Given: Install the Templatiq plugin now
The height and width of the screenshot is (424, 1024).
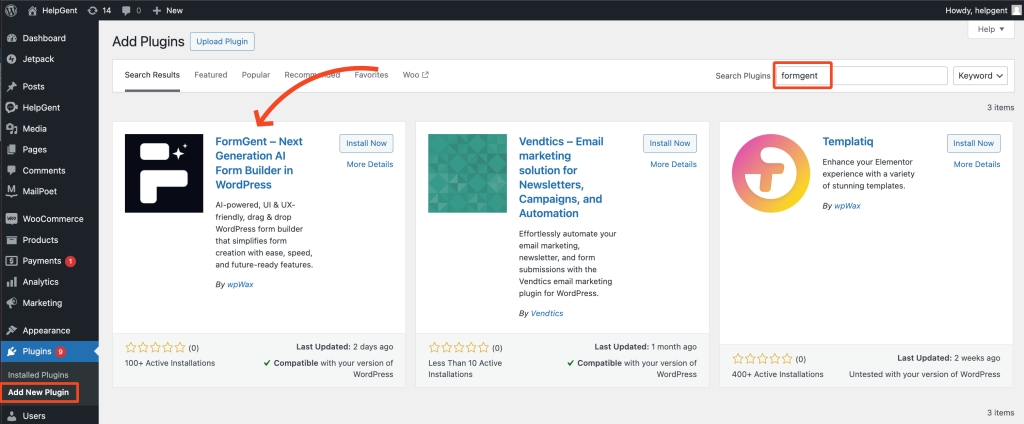Looking at the screenshot, I should [x=974, y=143].
